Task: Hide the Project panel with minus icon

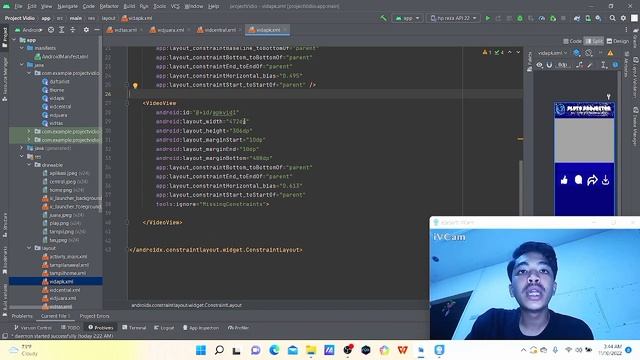Action: (97, 30)
